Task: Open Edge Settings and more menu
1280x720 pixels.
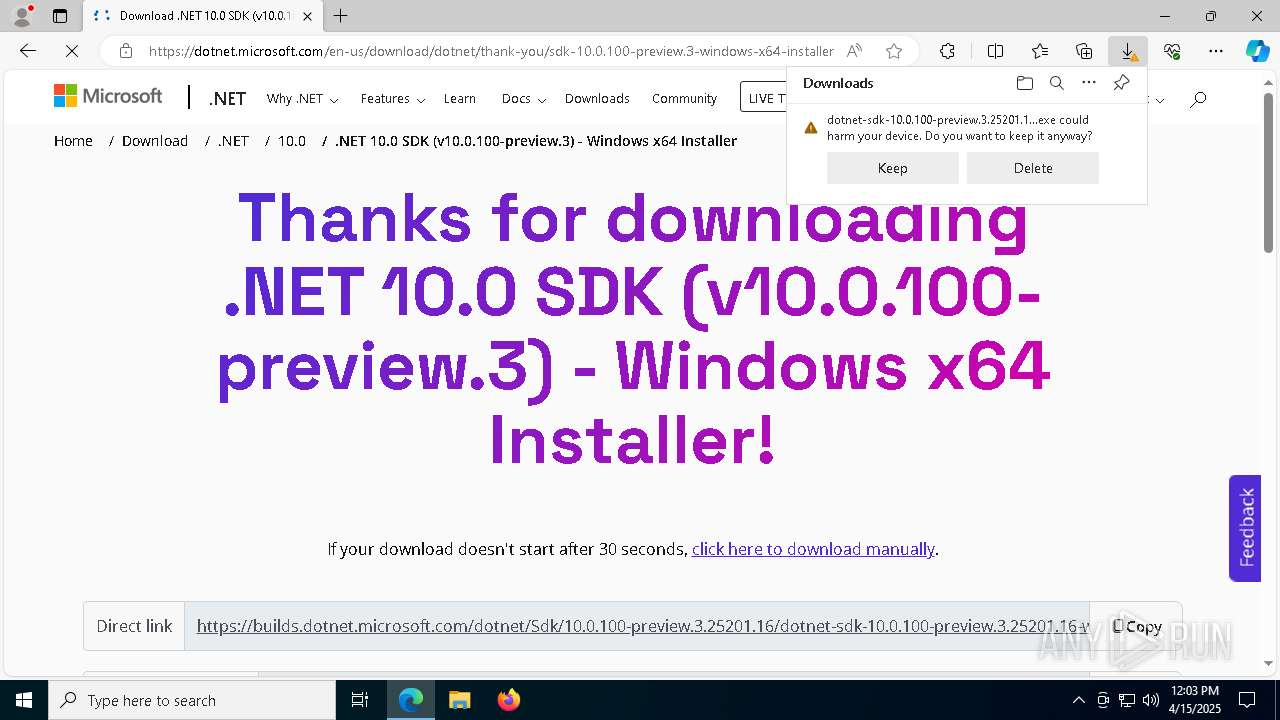Action: [1216, 51]
